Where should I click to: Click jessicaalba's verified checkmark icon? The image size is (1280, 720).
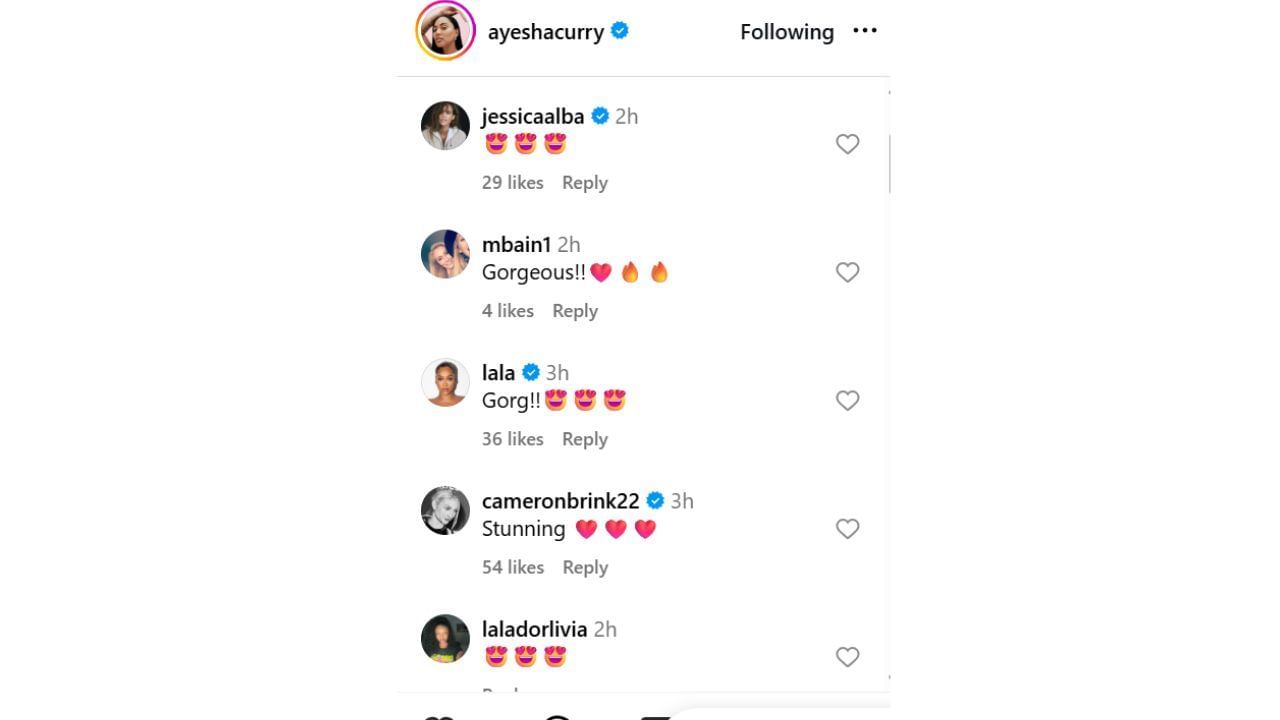click(x=600, y=116)
